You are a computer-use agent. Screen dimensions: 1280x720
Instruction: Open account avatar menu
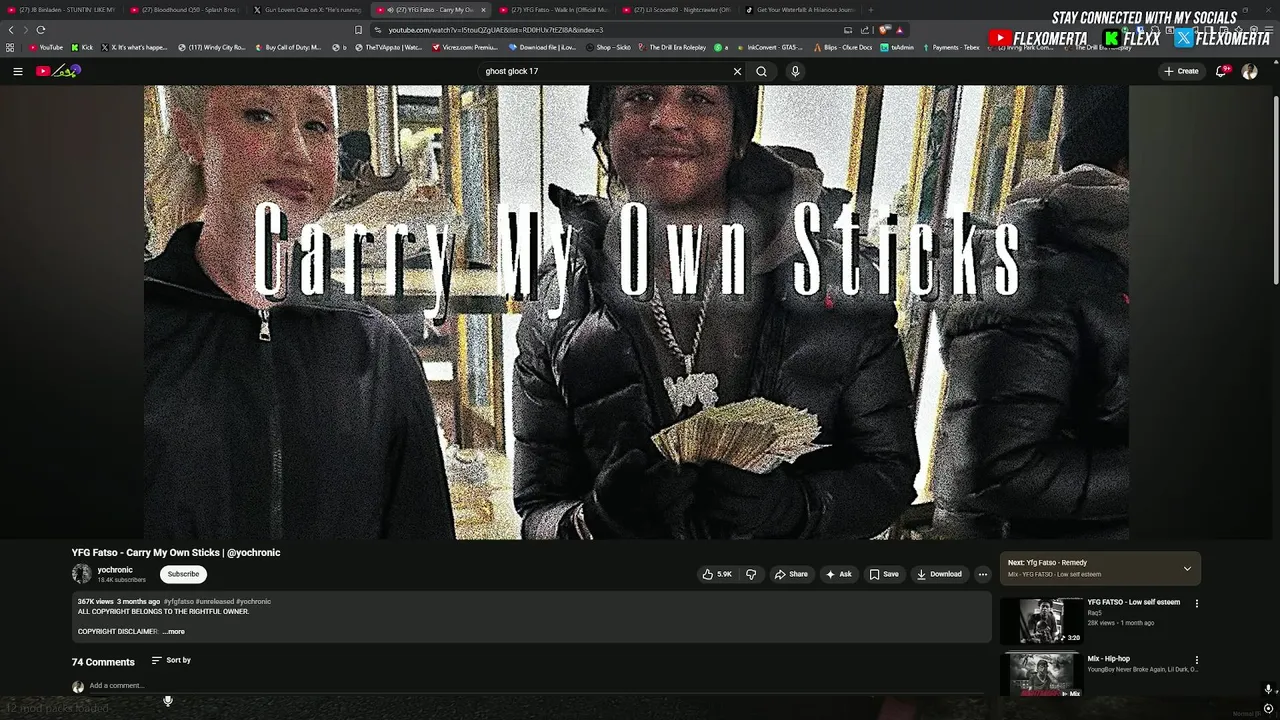point(1249,71)
